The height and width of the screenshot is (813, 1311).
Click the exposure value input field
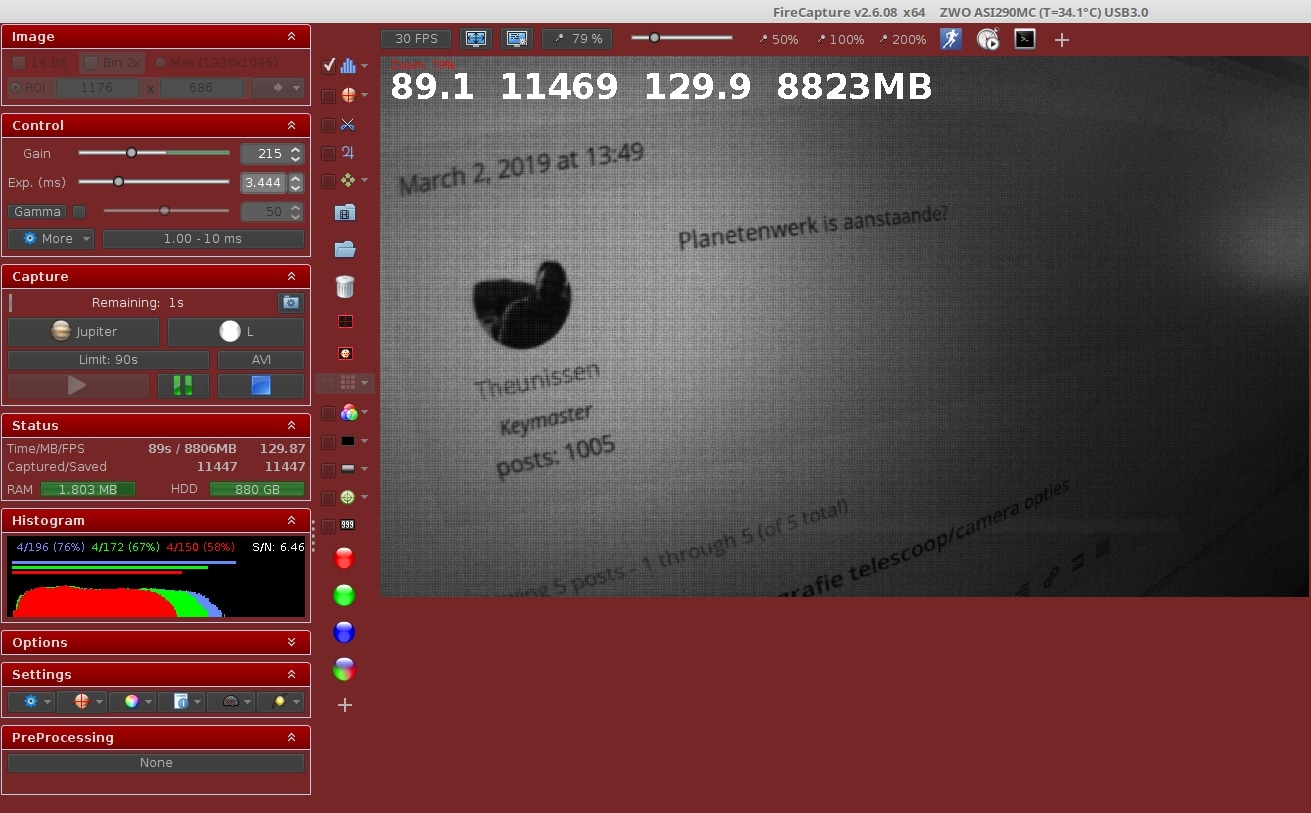point(264,183)
